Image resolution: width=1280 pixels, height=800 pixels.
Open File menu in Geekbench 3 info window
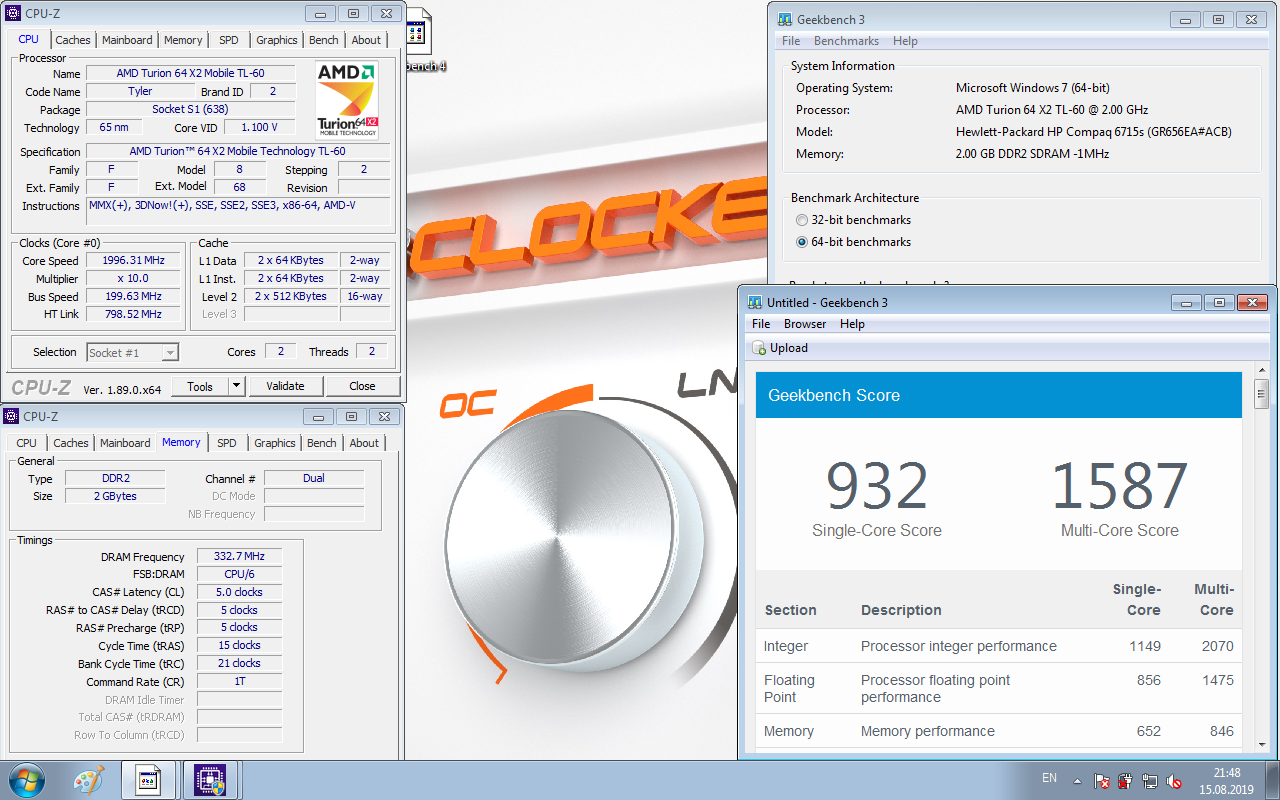[x=791, y=41]
